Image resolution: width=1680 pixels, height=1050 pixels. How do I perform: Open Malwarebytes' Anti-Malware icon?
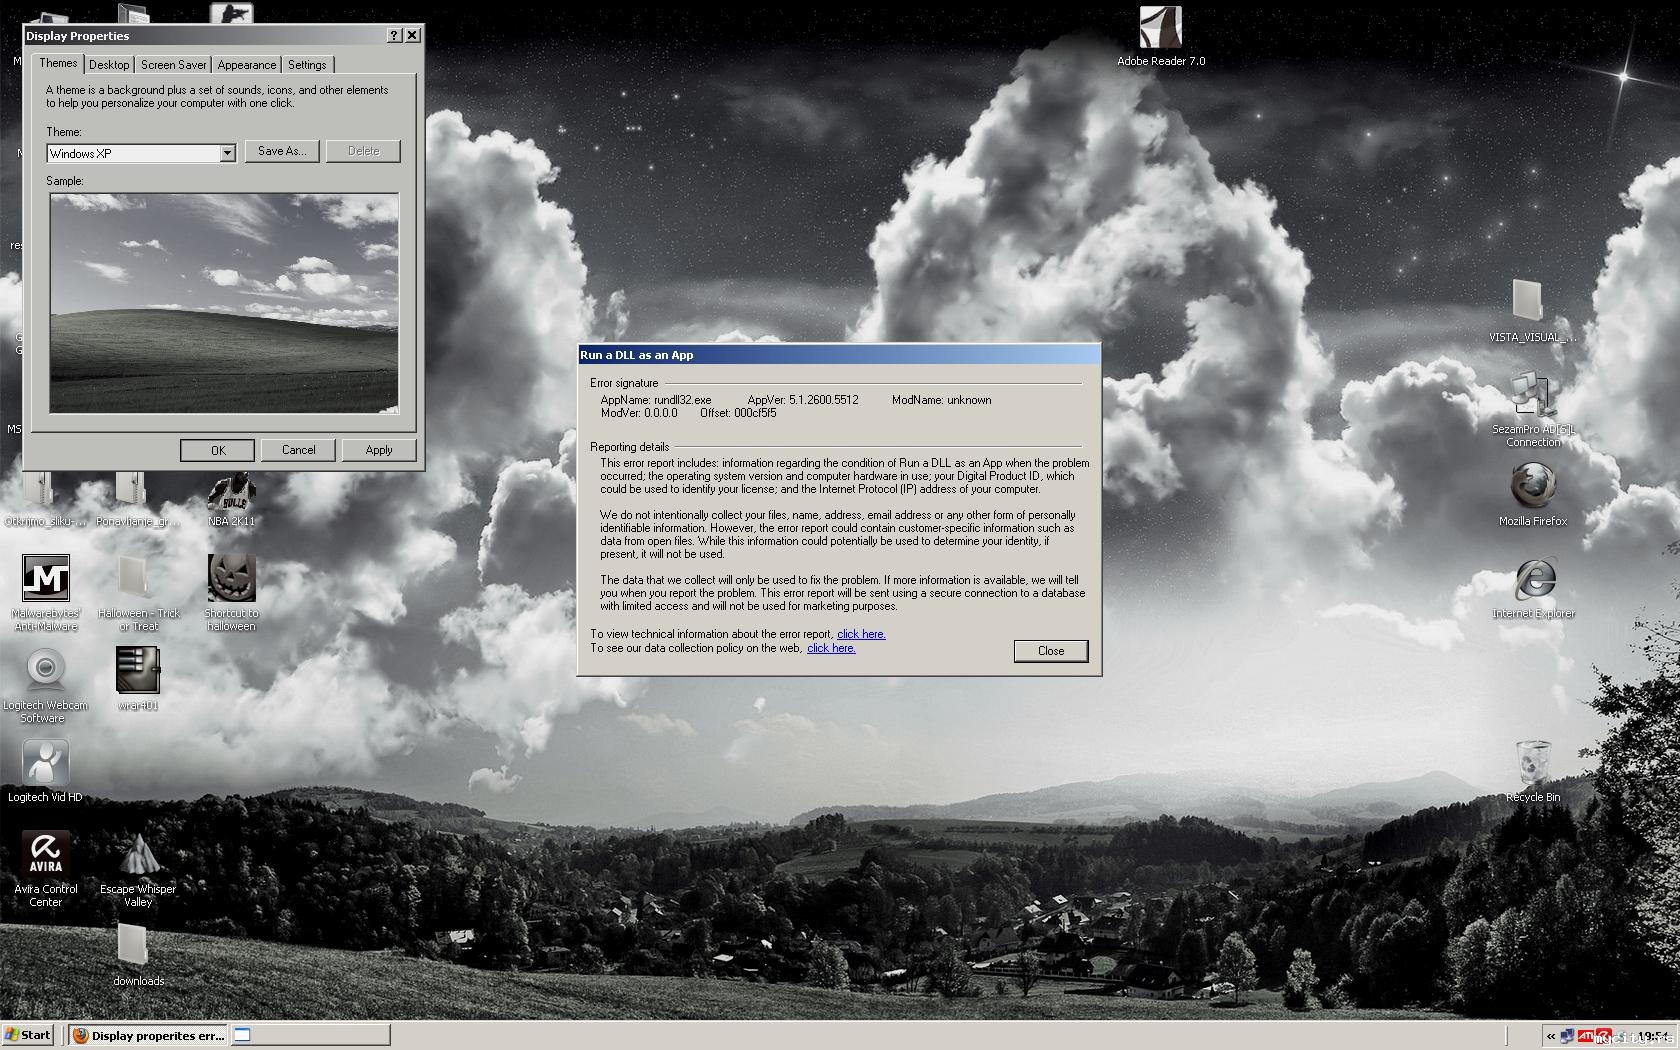click(x=46, y=593)
